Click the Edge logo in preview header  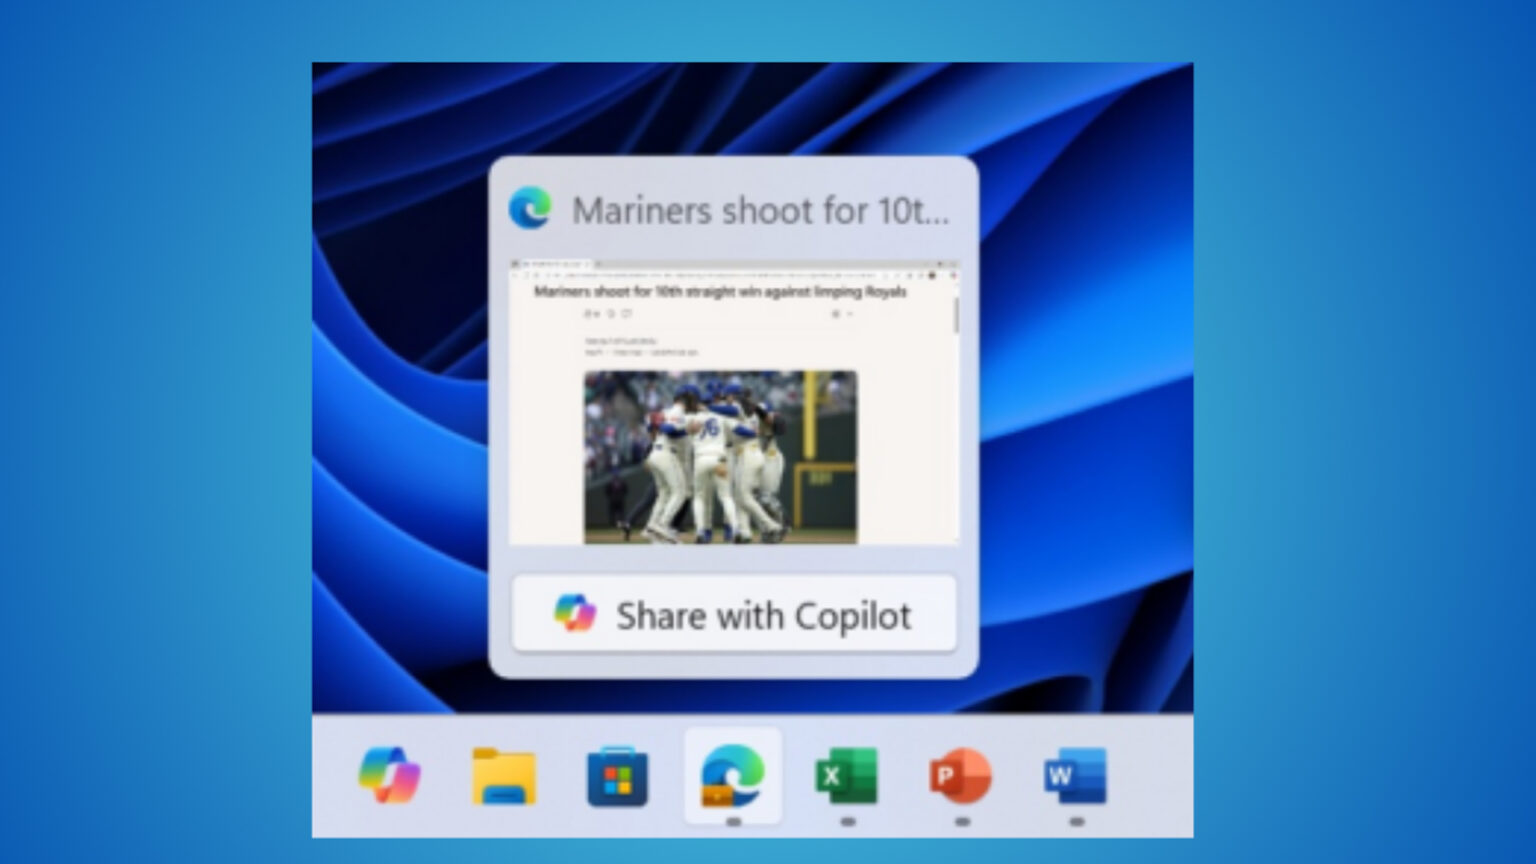pyautogui.click(x=530, y=209)
